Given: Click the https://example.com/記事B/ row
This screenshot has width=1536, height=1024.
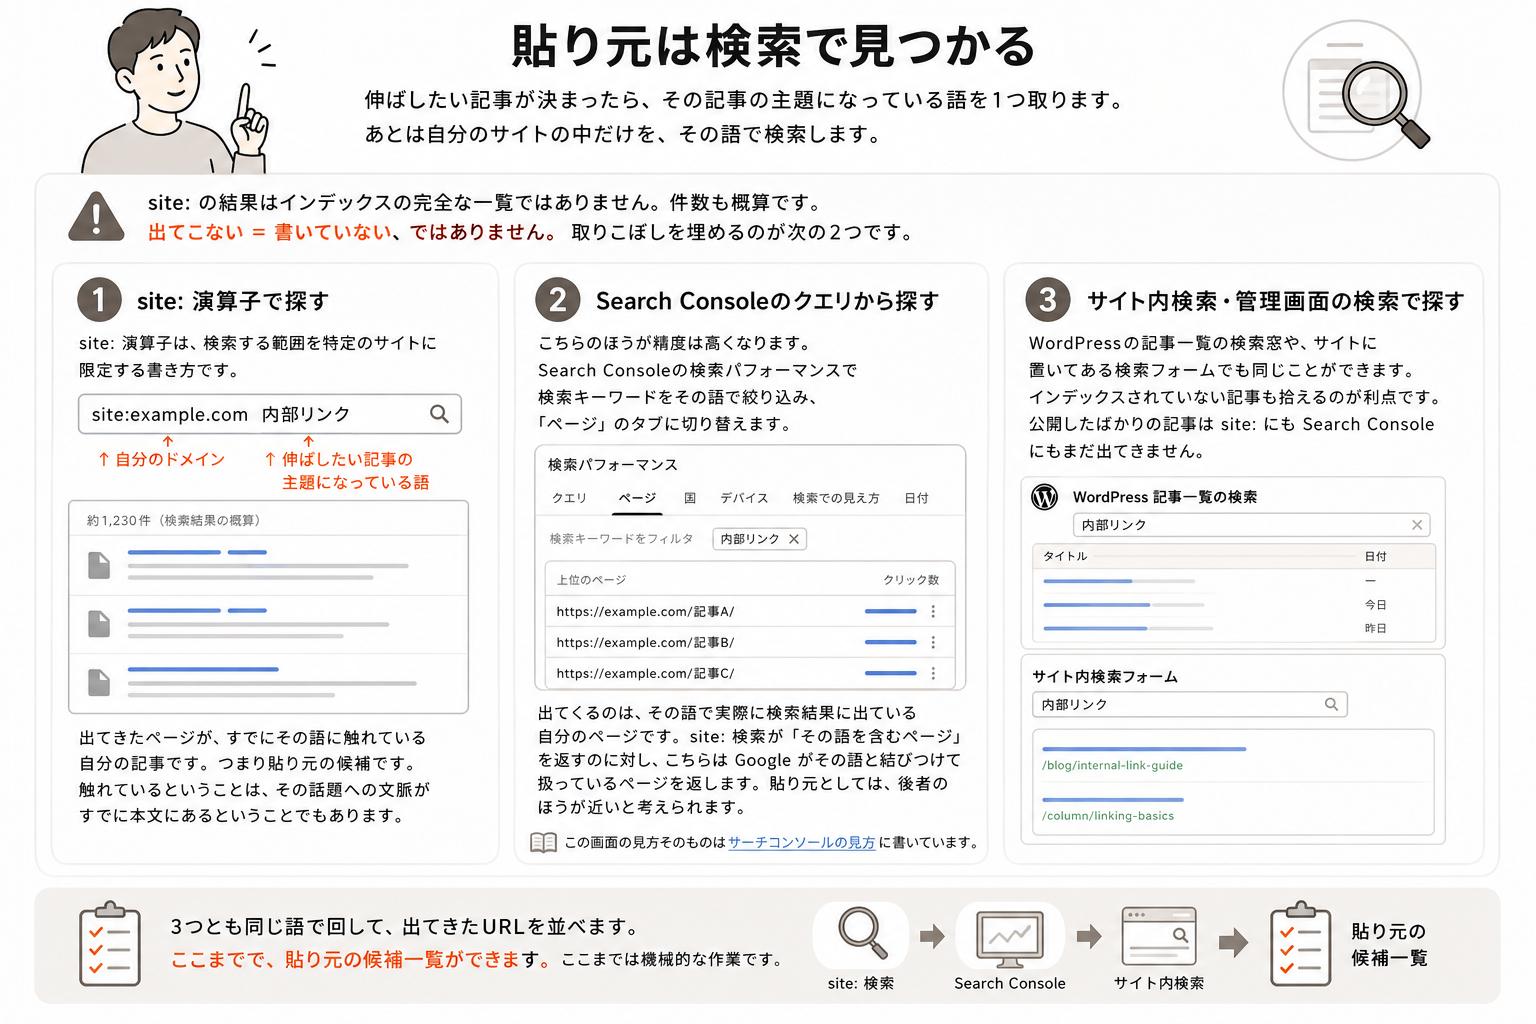Looking at the screenshot, I should (749, 642).
